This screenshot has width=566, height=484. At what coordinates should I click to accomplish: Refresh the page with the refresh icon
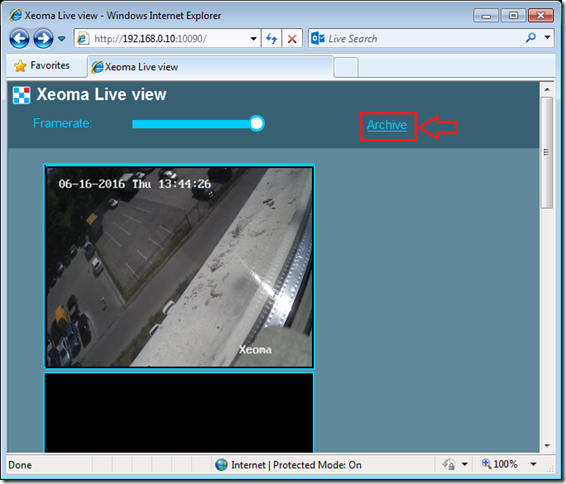[x=271, y=38]
